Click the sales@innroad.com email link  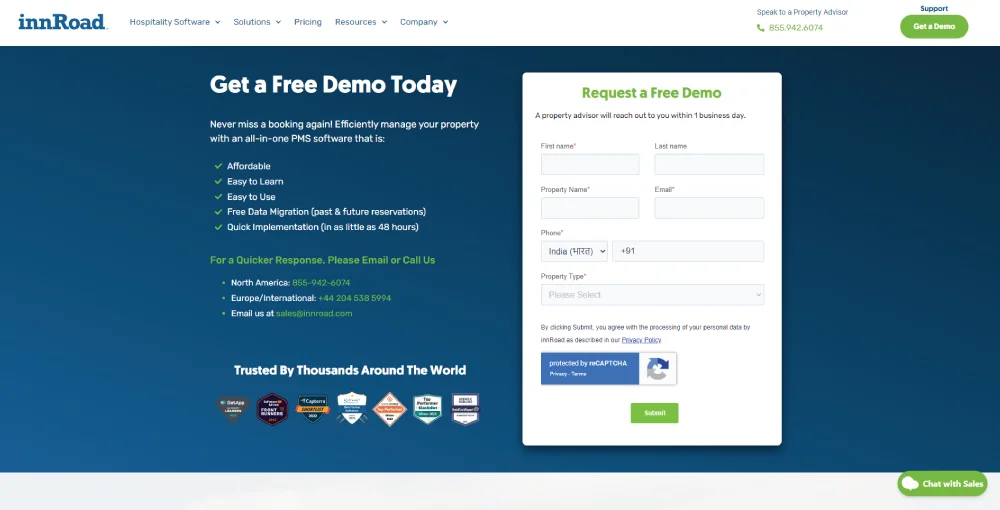point(314,313)
